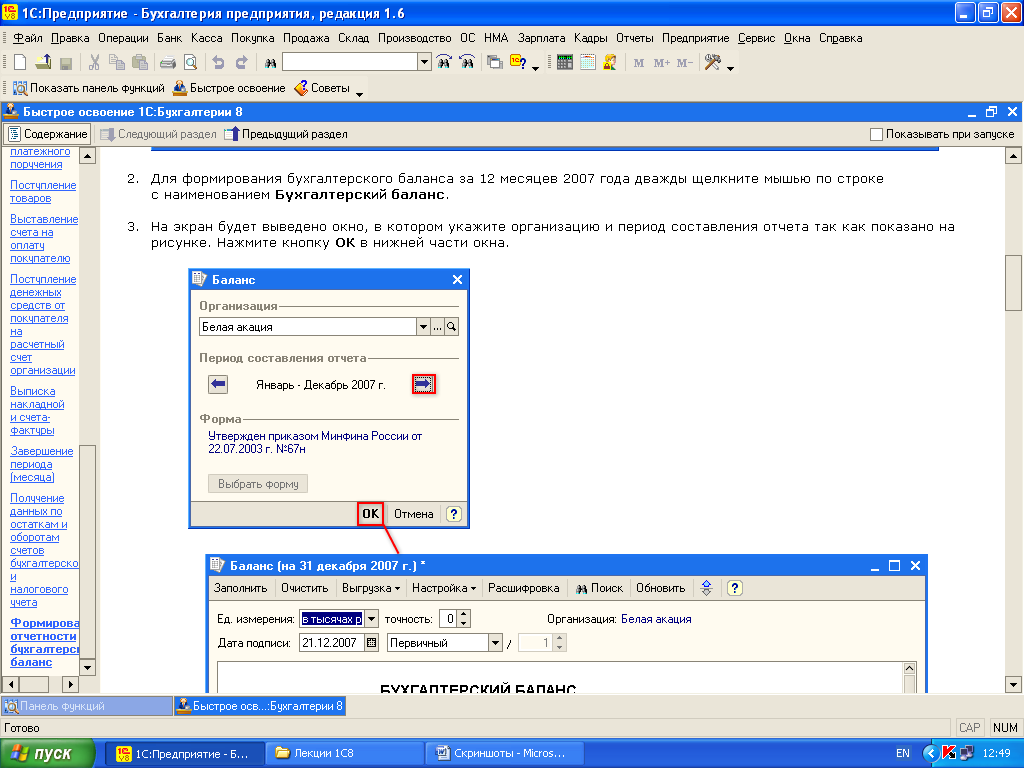This screenshot has width=1024, height=768.
Task: Click EN language indicator in system tray
Action: coord(903,753)
